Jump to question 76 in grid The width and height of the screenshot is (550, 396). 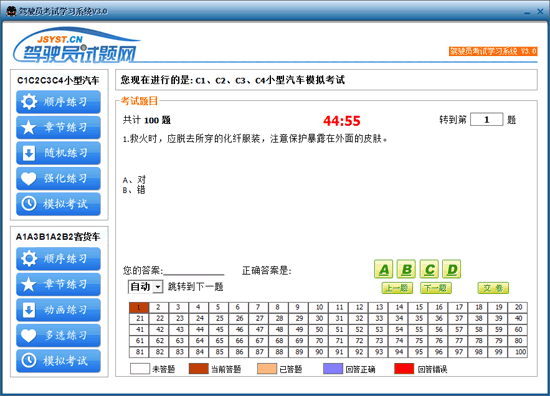coord(438,341)
